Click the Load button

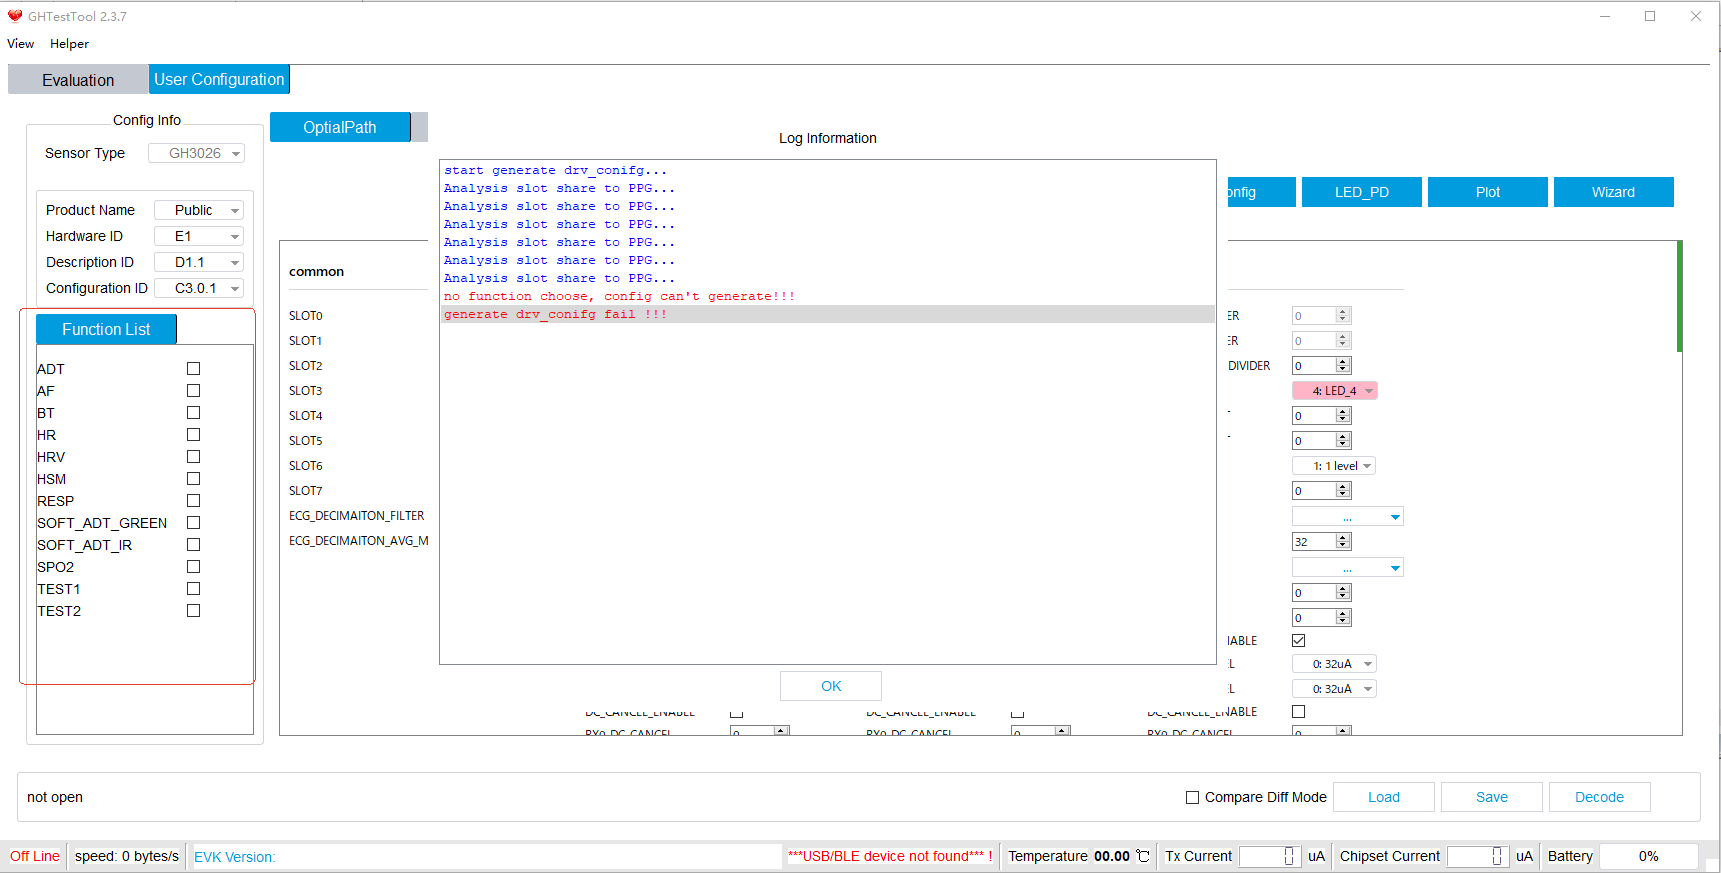click(x=1384, y=797)
